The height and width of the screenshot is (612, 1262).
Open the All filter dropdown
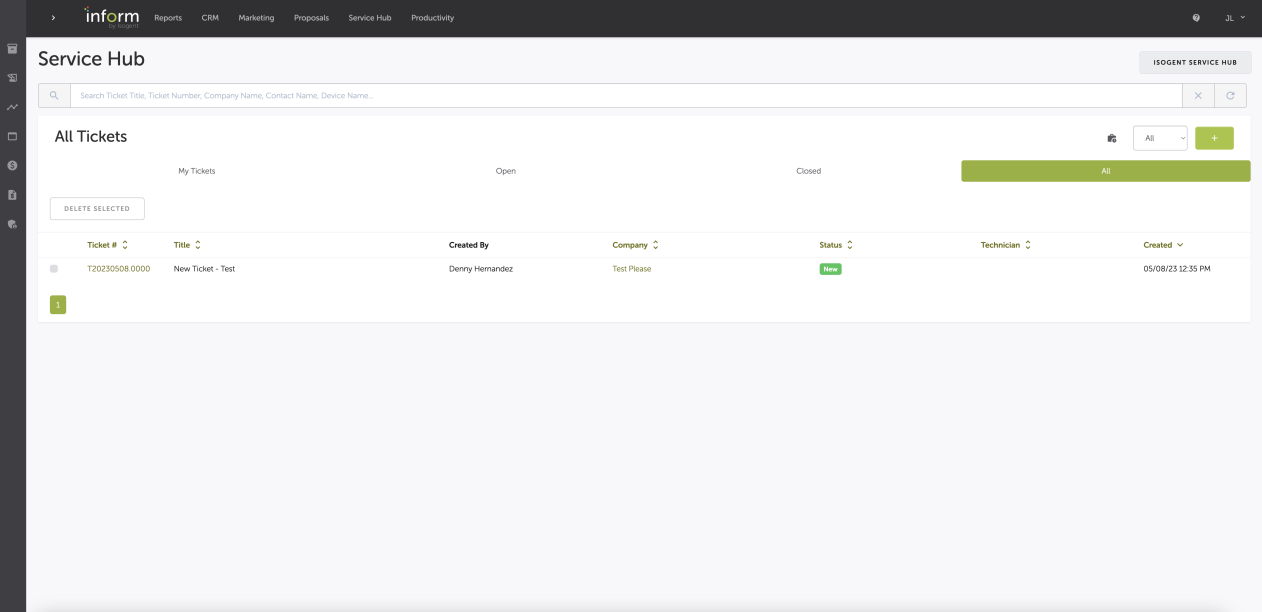pyautogui.click(x=1159, y=138)
